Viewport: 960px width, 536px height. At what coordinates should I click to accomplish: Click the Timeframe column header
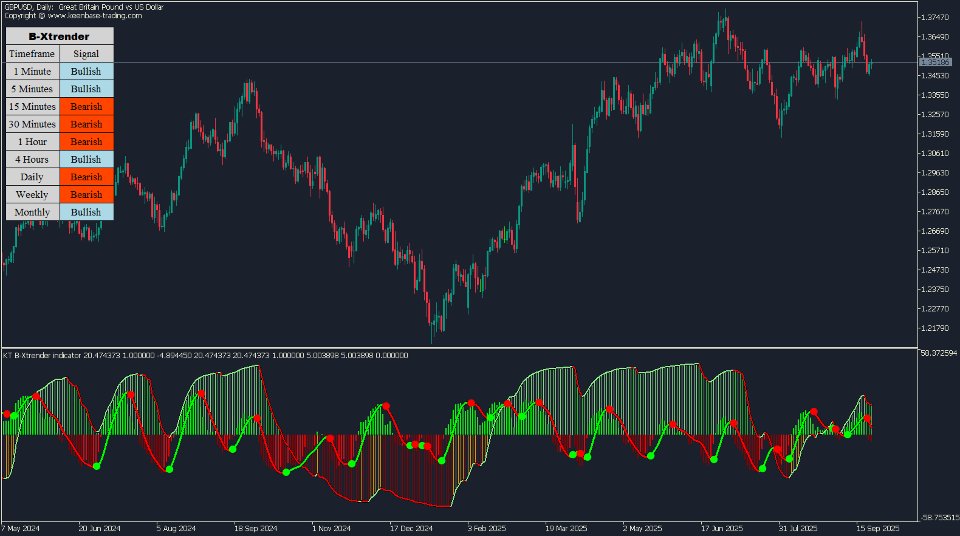[x=32, y=54]
